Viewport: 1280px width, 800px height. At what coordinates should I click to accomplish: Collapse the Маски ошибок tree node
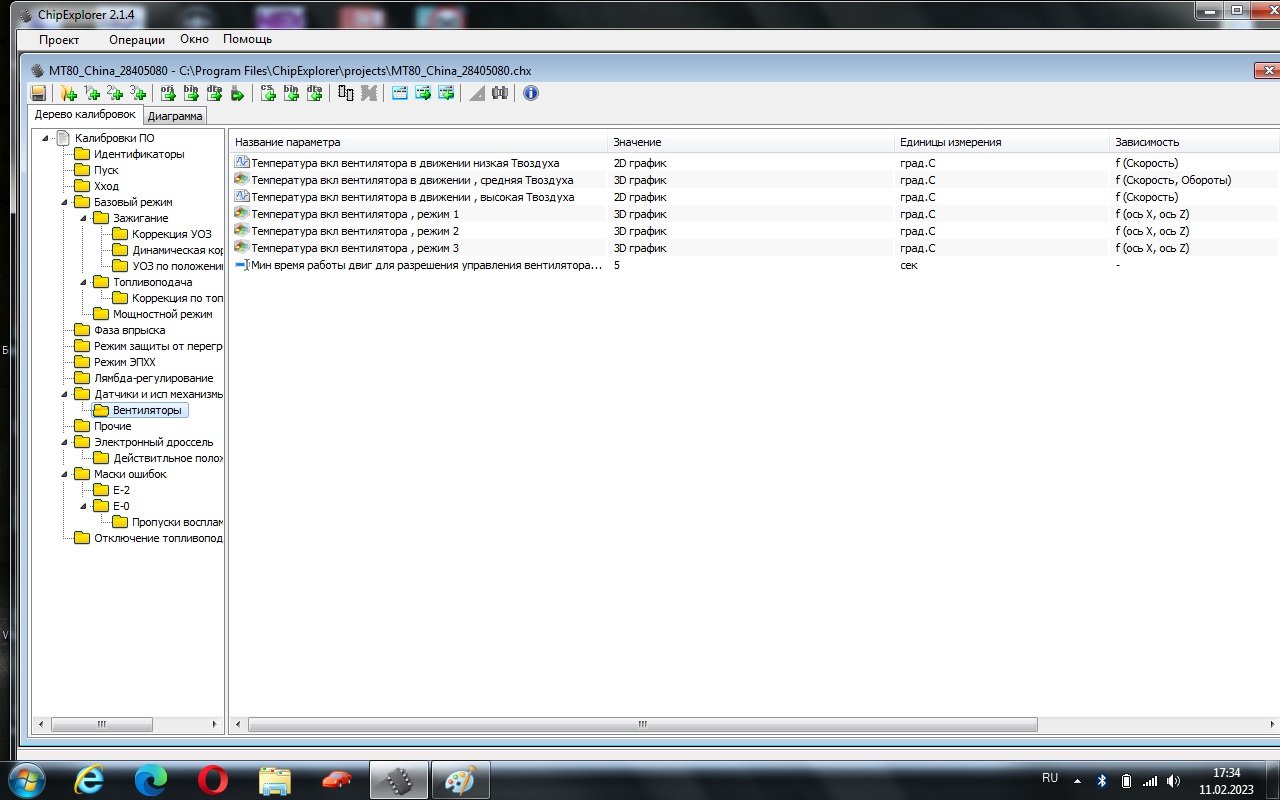65,474
